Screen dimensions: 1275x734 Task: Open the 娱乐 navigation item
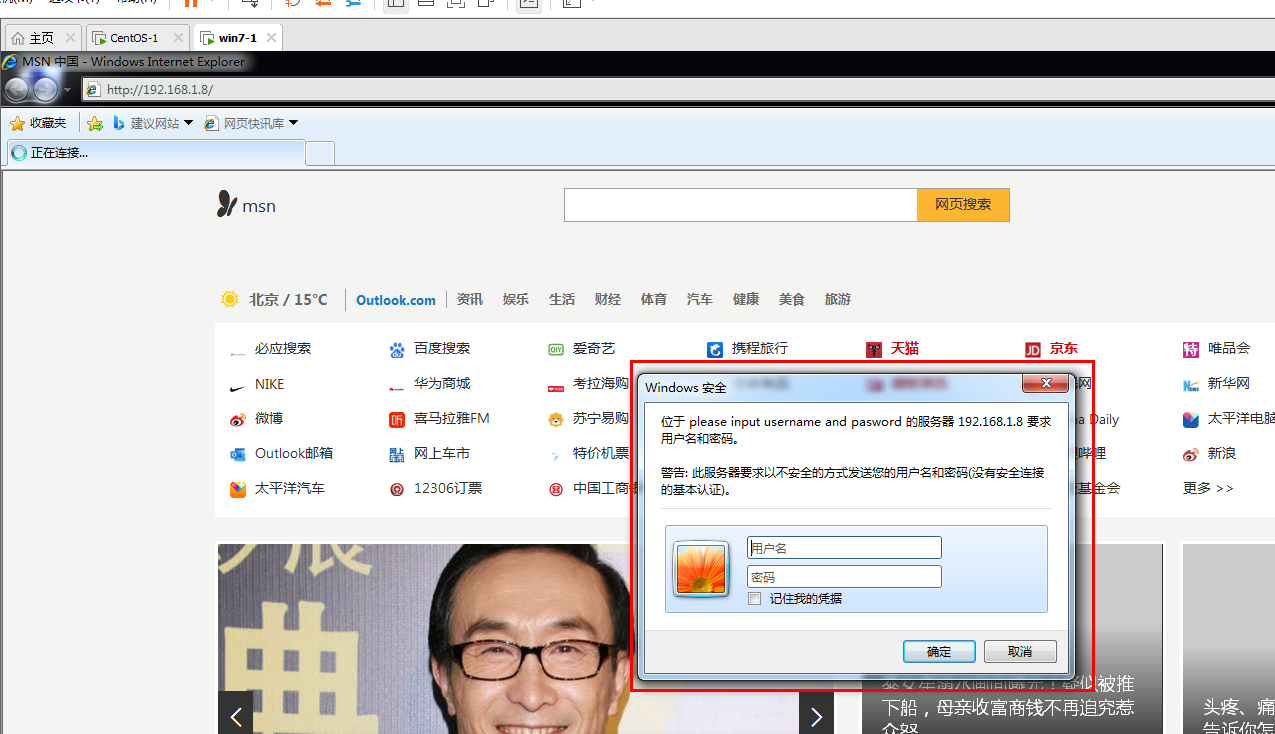pyautogui.click(x=516, y=299)
